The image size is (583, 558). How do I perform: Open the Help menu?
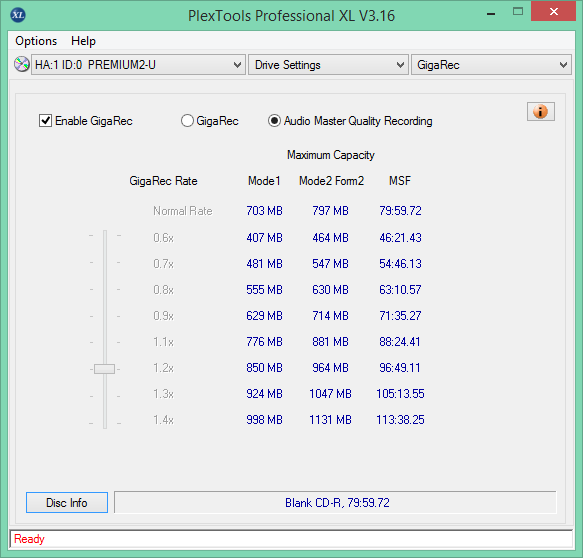point(83,41)
